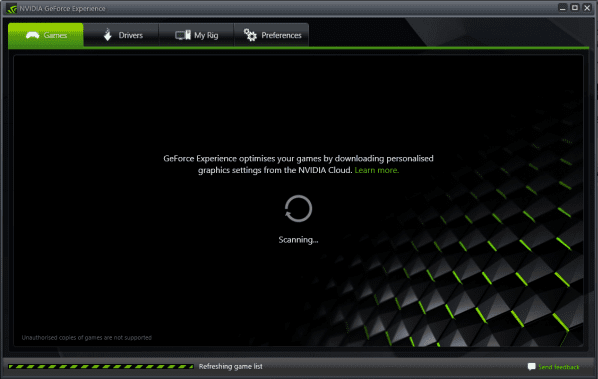
Task: Maximize the GeForce Experience window
Action: [x=575, y=8]
